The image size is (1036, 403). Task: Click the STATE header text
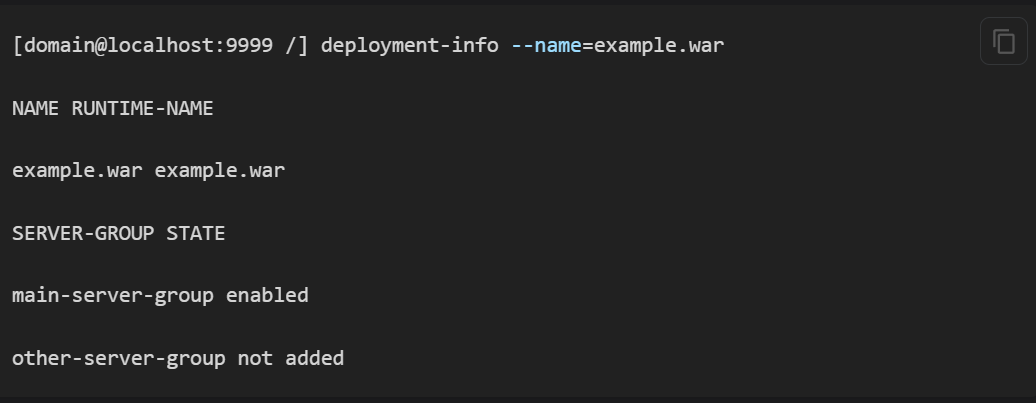(x=196, y=233)
